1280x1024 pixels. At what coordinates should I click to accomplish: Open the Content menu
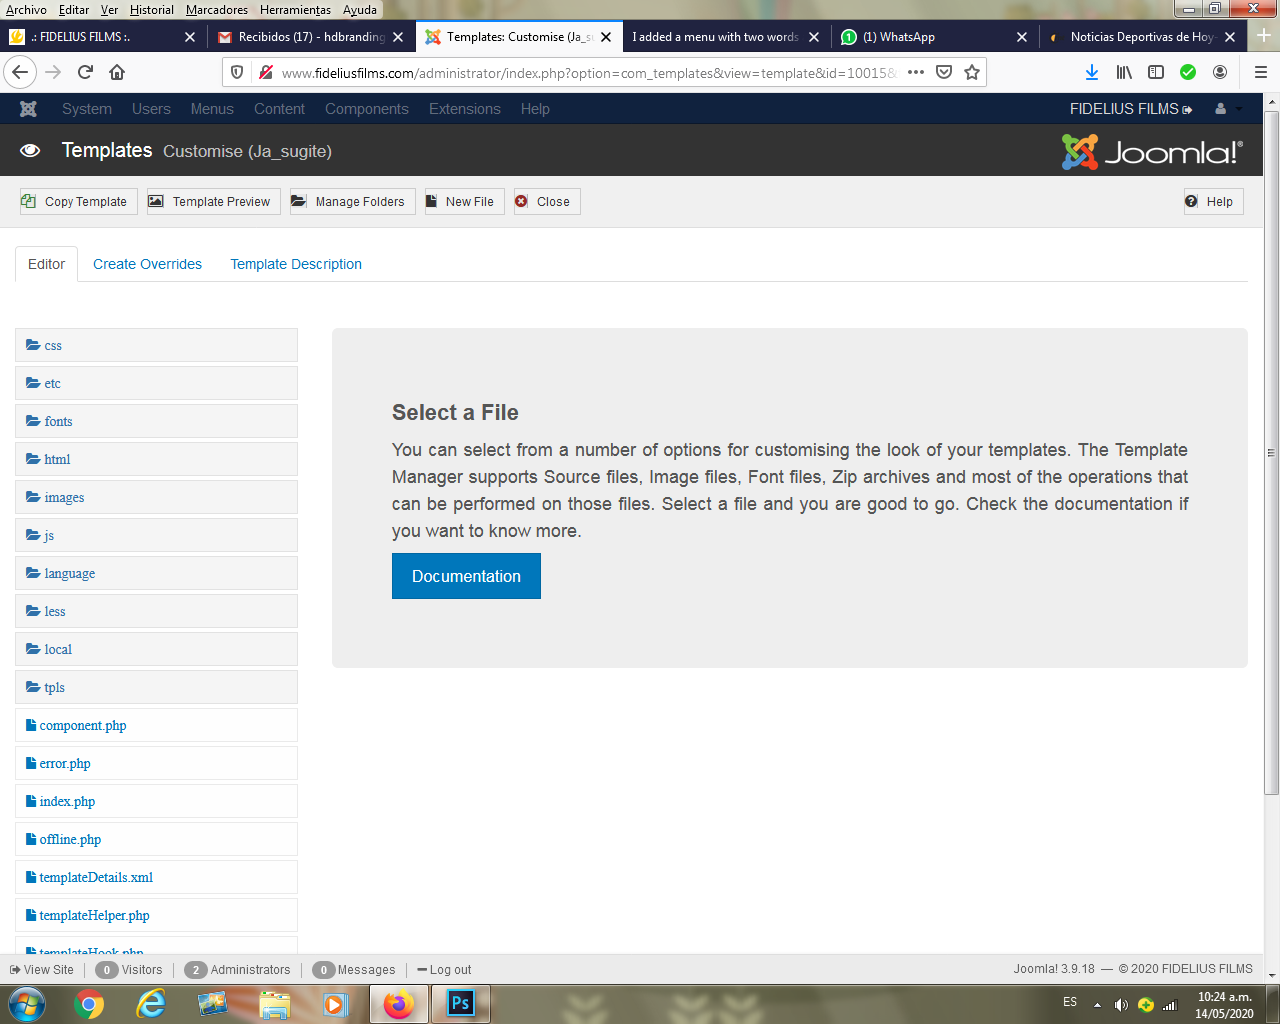279,109
